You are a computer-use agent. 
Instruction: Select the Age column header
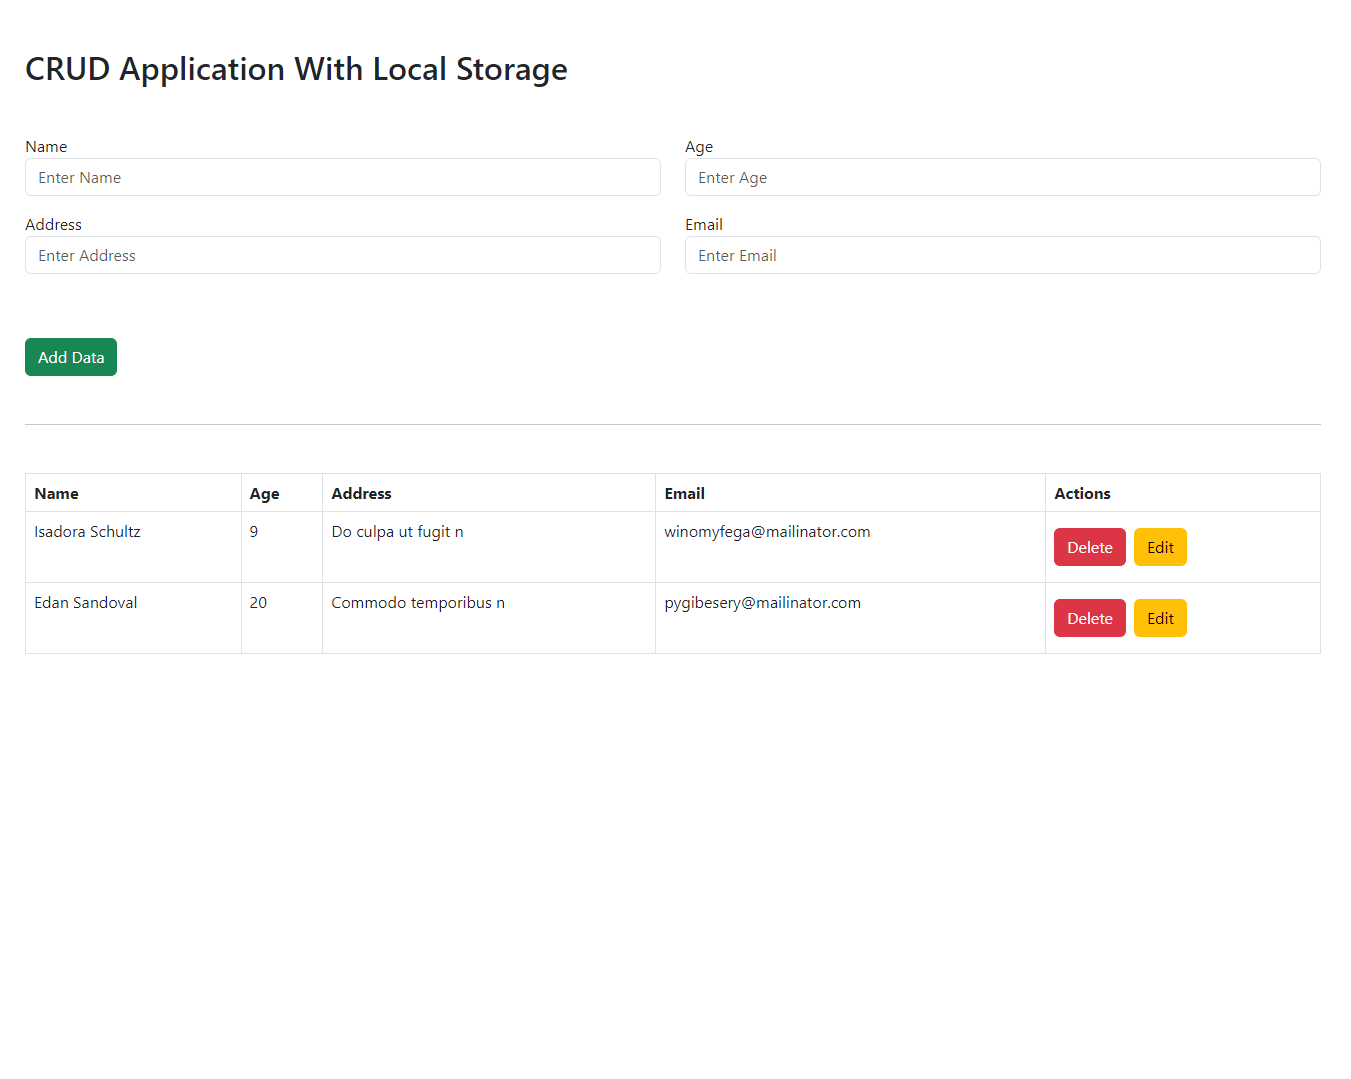tap(265, 493)
